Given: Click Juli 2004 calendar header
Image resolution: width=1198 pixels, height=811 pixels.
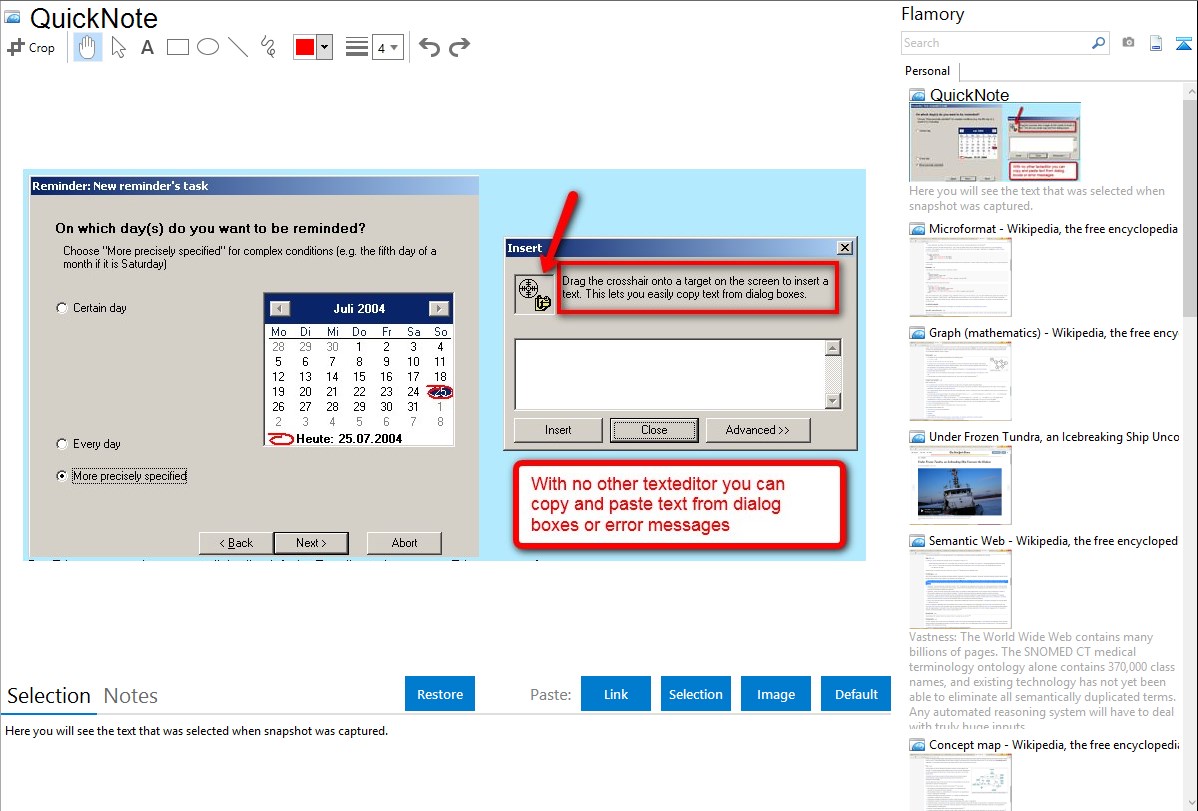Looking at the screenshot, I should [x=359, y=309].
